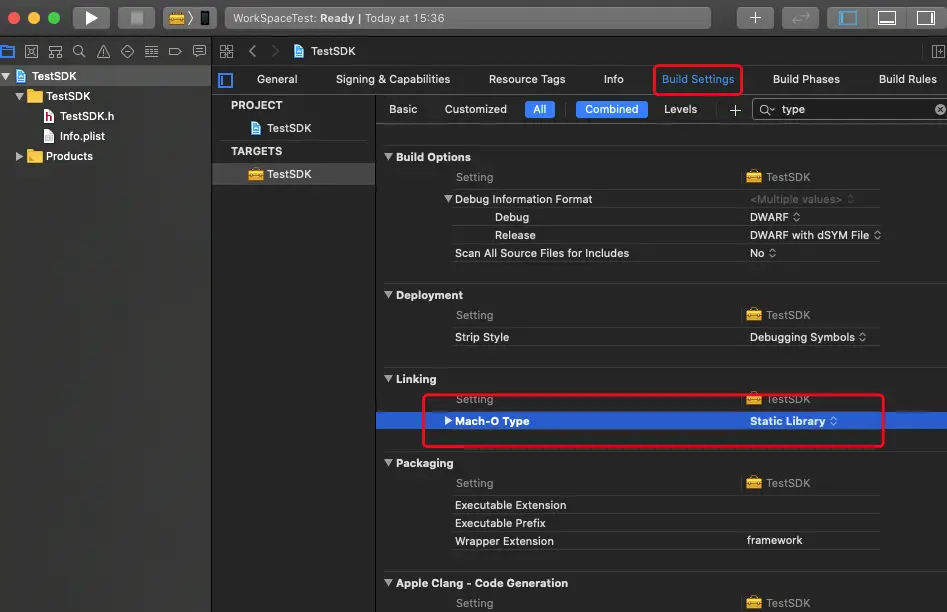Select the Info.plist file
Viewport: 947px width, 612px height.
tap(74, 137)
